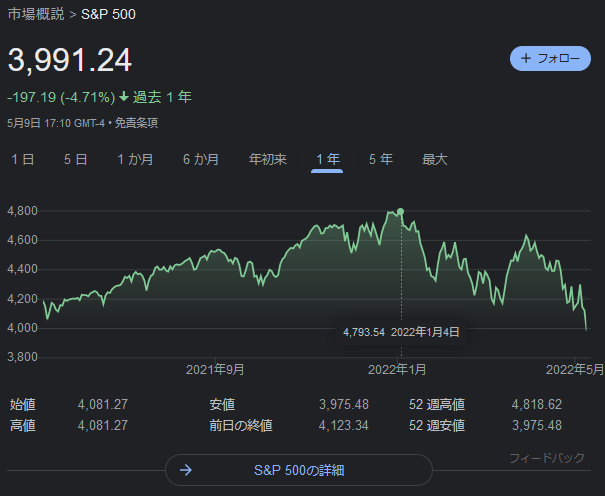Screen dimensions: 605x496
Task: Click the 52 週高値 value 4,818.62
Action: [537, 404]
